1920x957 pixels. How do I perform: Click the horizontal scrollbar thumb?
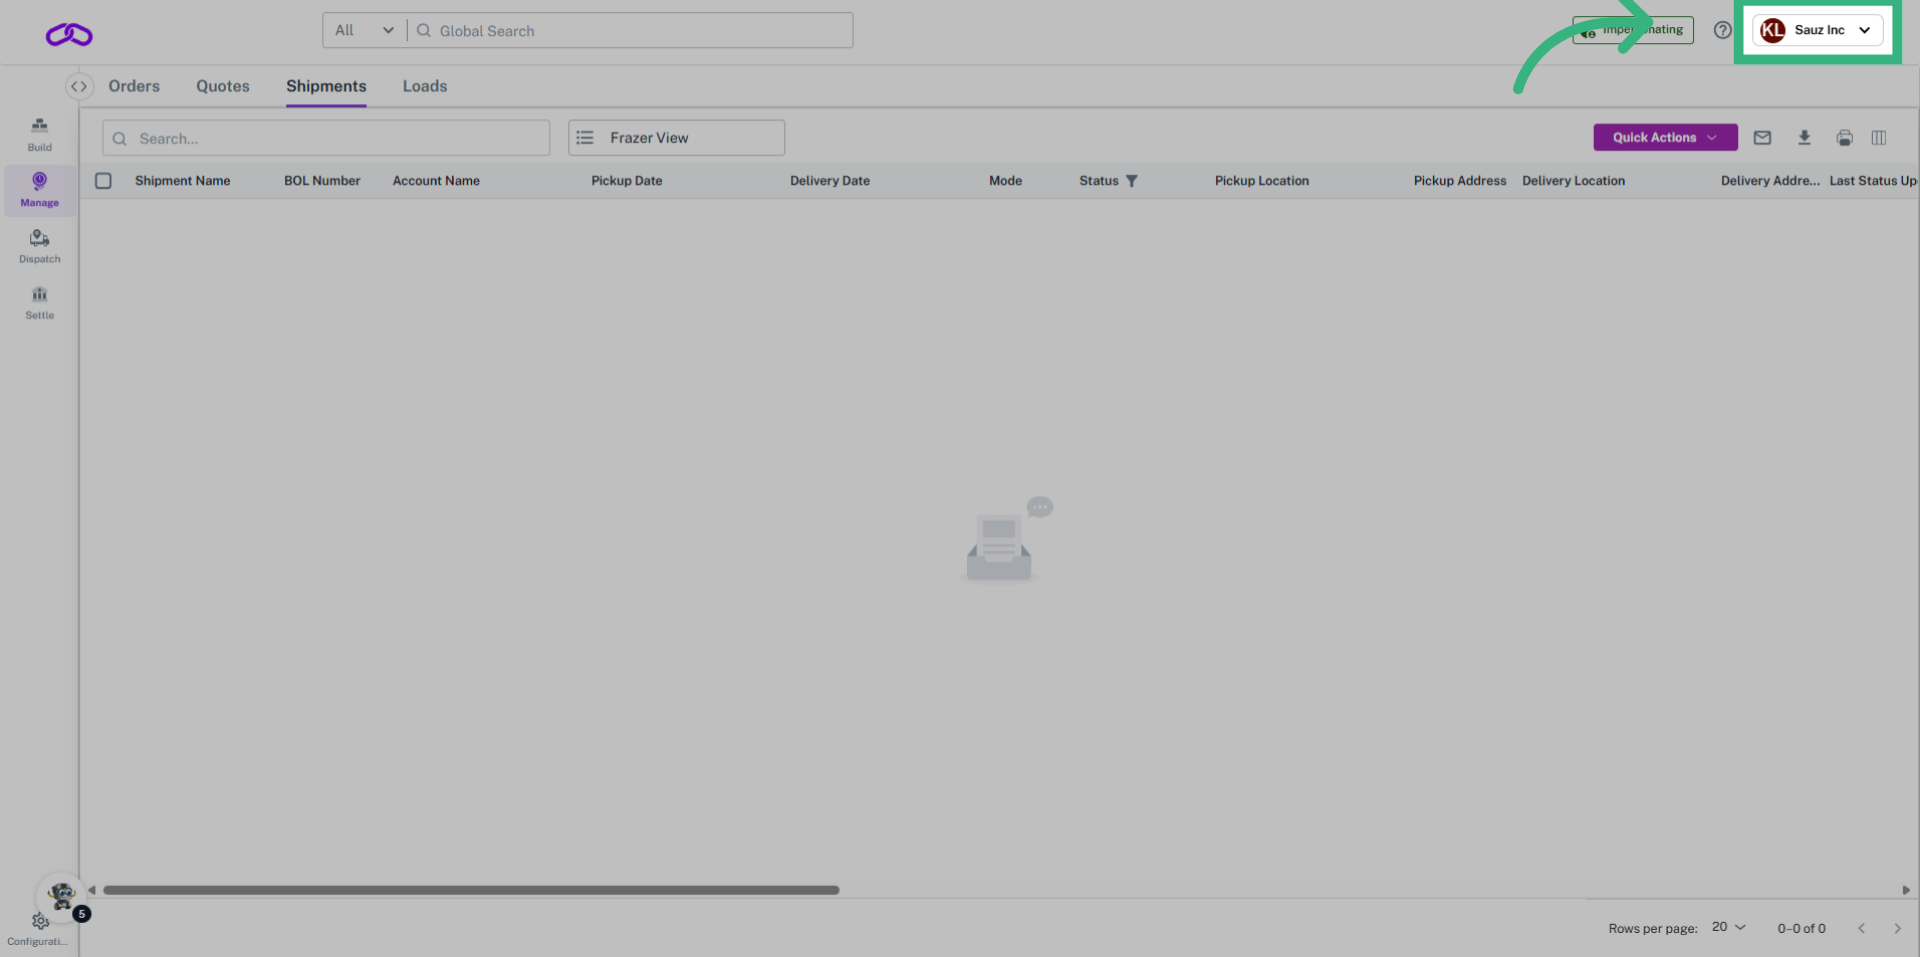coord(471,890)
